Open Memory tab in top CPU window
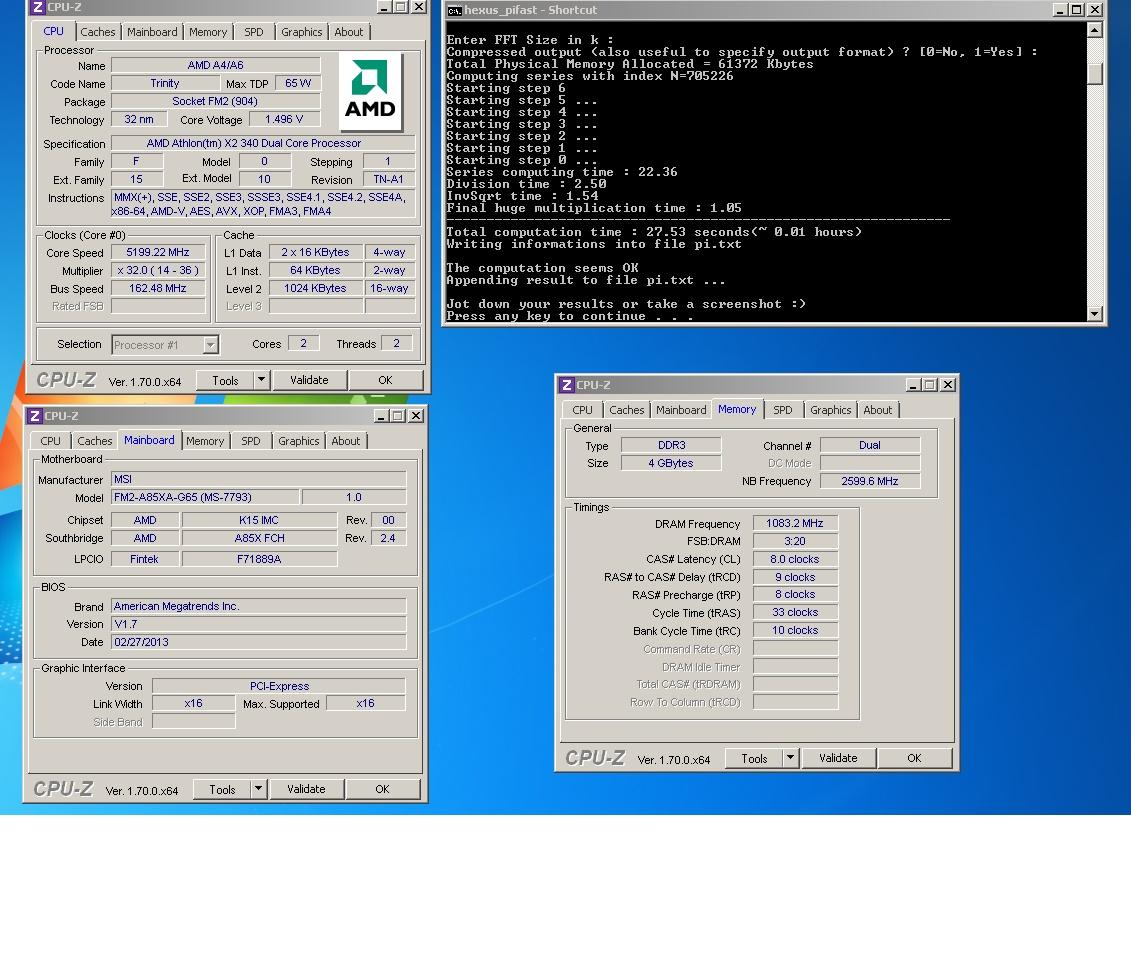This screenshot has width=1131, height=961. pyautogui.click(x=208, y=32)
